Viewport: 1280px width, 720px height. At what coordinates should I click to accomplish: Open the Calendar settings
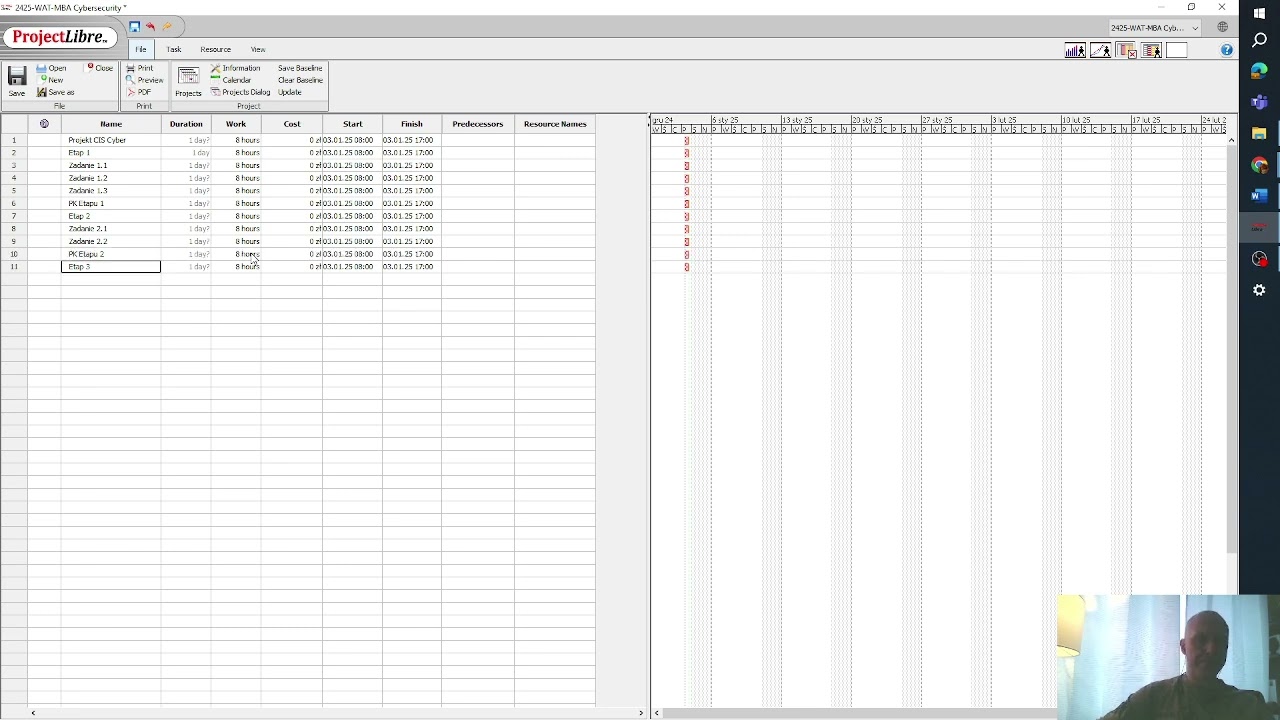[231, 80]
